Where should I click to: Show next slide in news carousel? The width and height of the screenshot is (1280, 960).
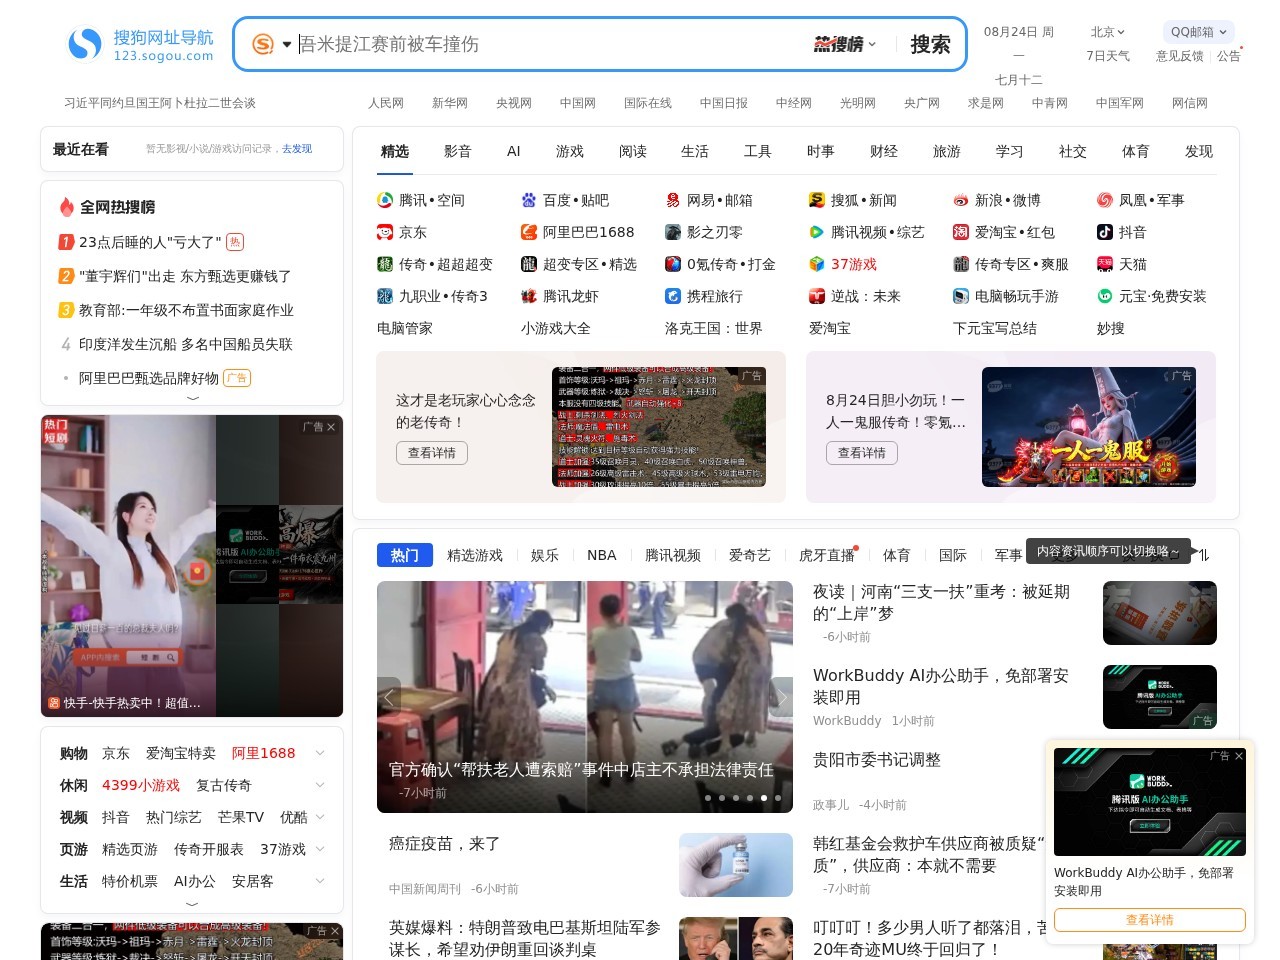(x=781, y=697)
